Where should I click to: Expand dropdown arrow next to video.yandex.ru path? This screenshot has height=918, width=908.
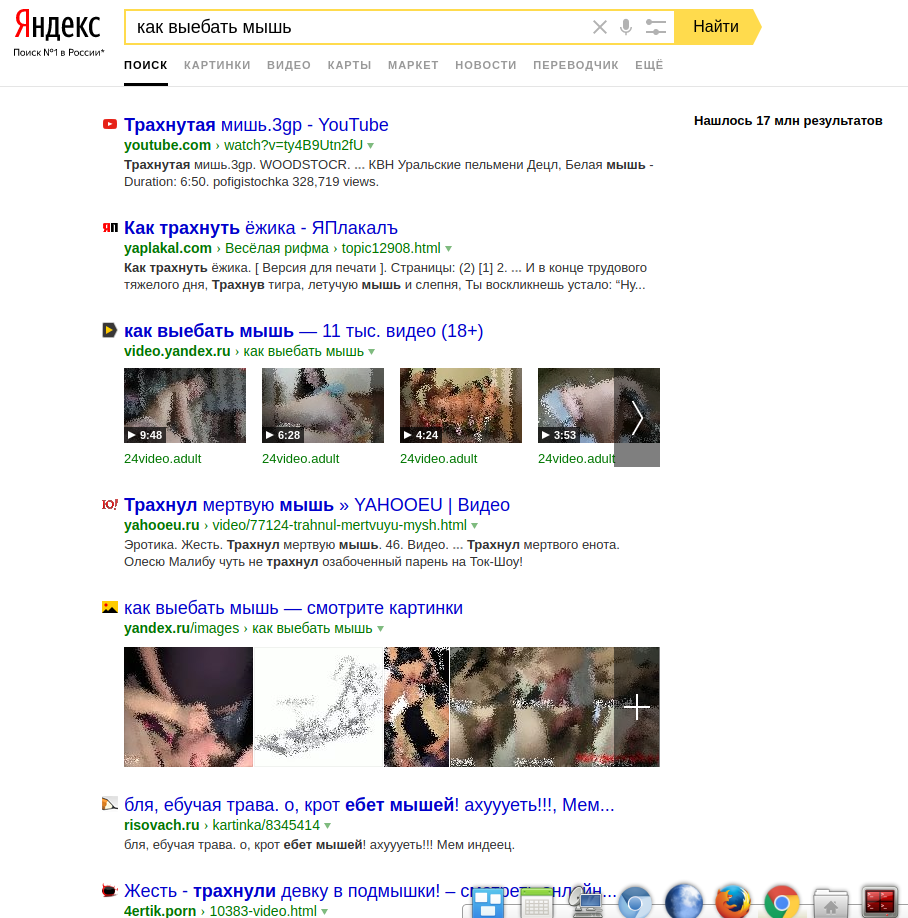point(372,352)
